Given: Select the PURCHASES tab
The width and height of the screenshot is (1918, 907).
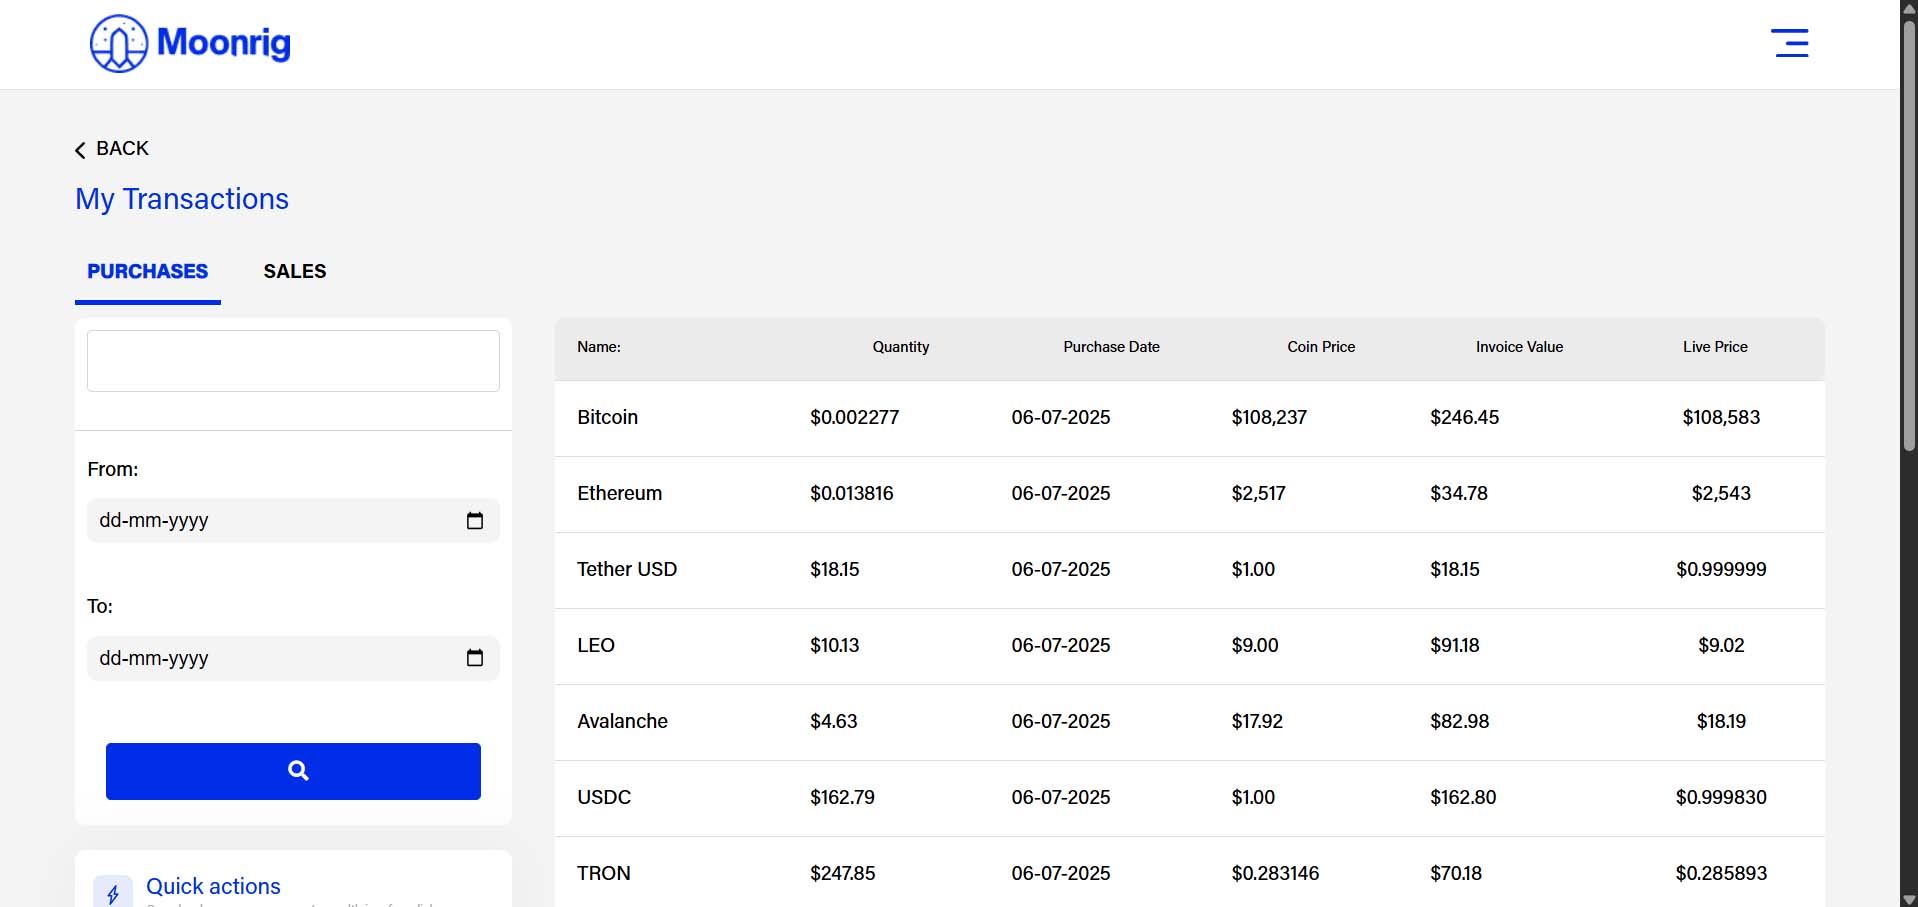Looking at the screenshot, I should pyautogui.click(x=148, y=271).
